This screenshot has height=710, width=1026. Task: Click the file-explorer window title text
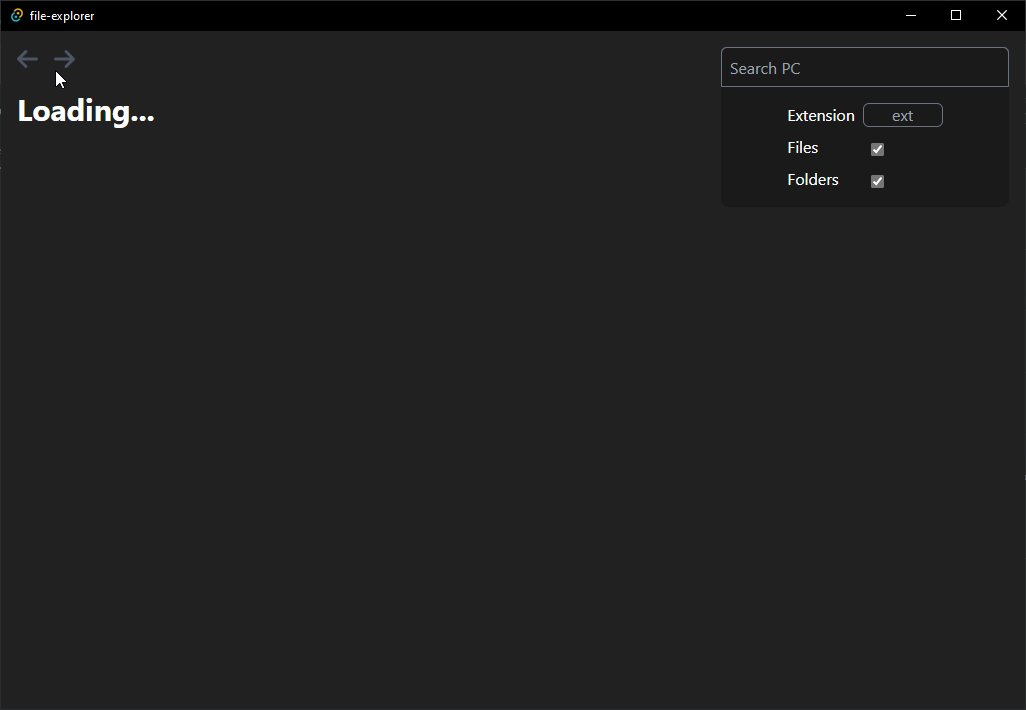tap(62, 16)
